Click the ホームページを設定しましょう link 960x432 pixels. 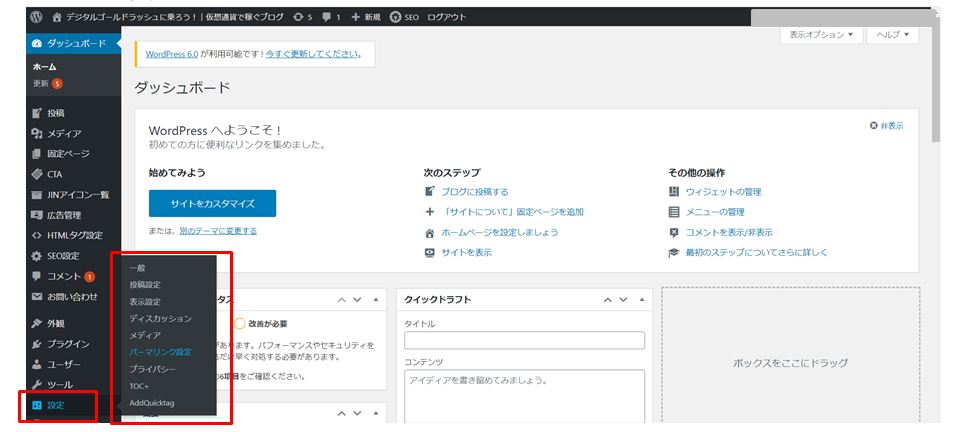pos(500,233)
